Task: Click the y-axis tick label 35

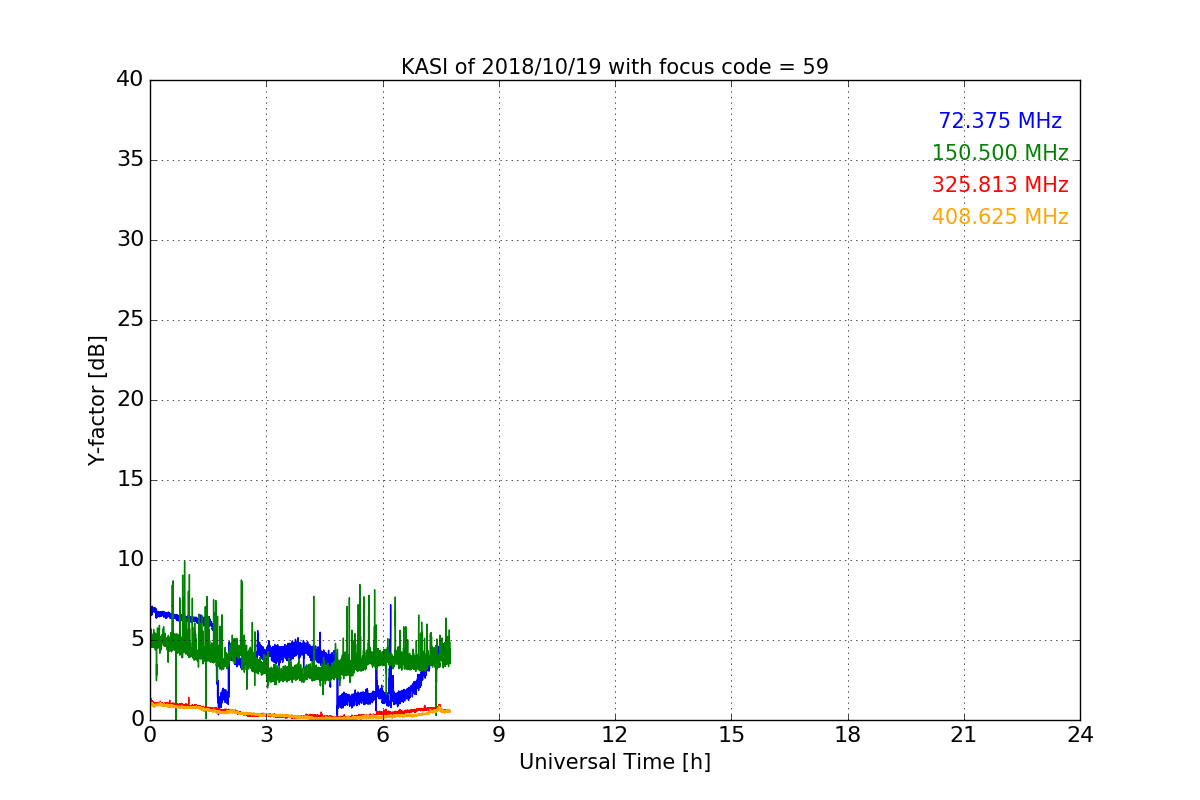Action: tap(130, 159)
